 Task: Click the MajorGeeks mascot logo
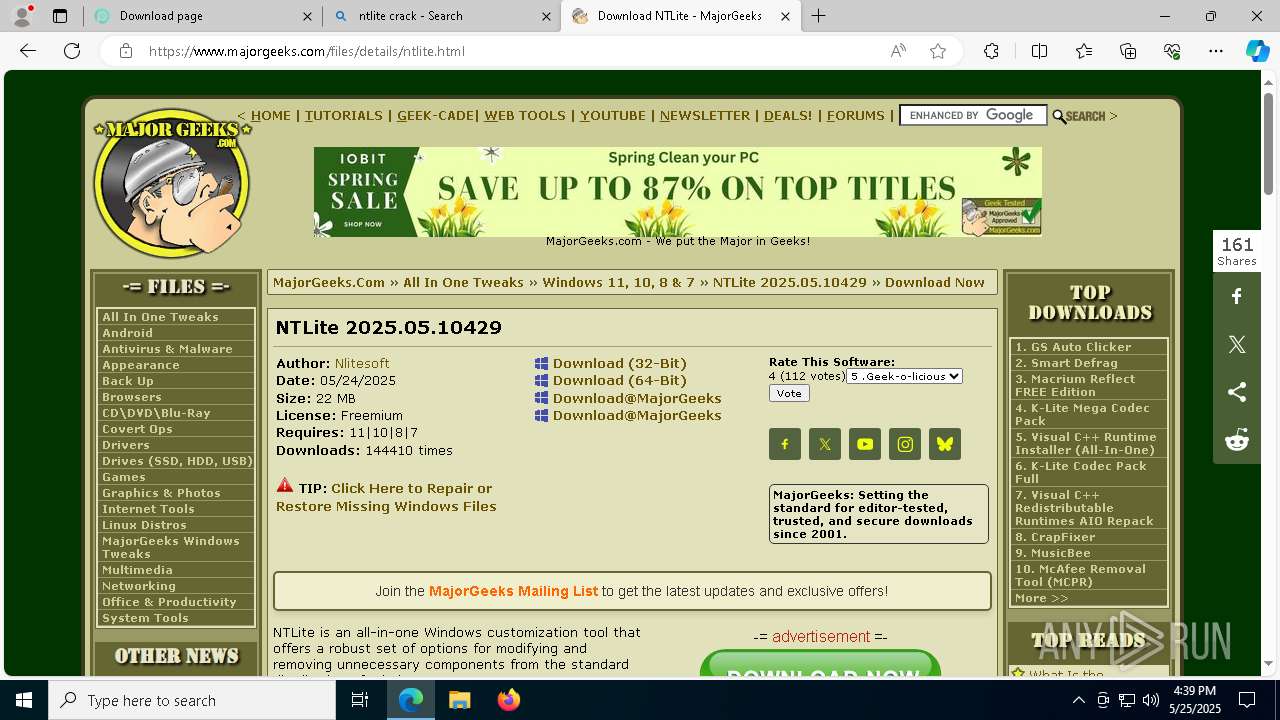click(x=171, y=183)
